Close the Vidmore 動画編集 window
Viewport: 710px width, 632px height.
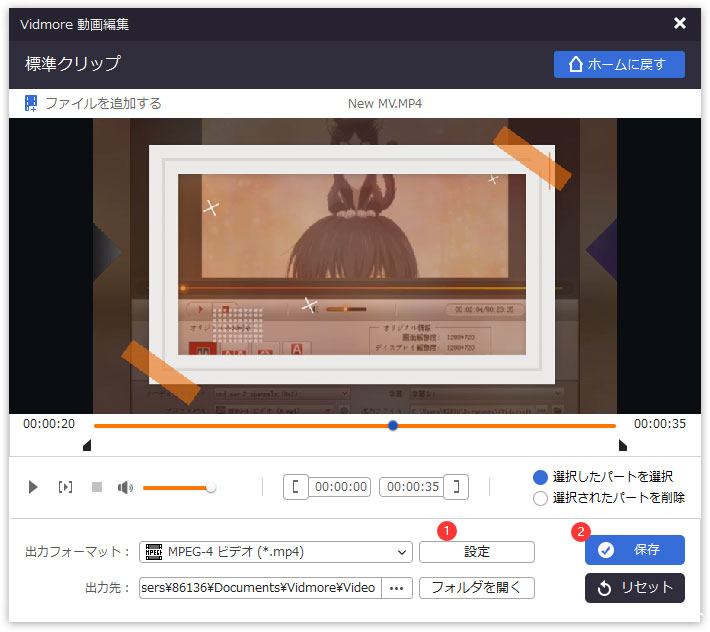click(680, 23)
